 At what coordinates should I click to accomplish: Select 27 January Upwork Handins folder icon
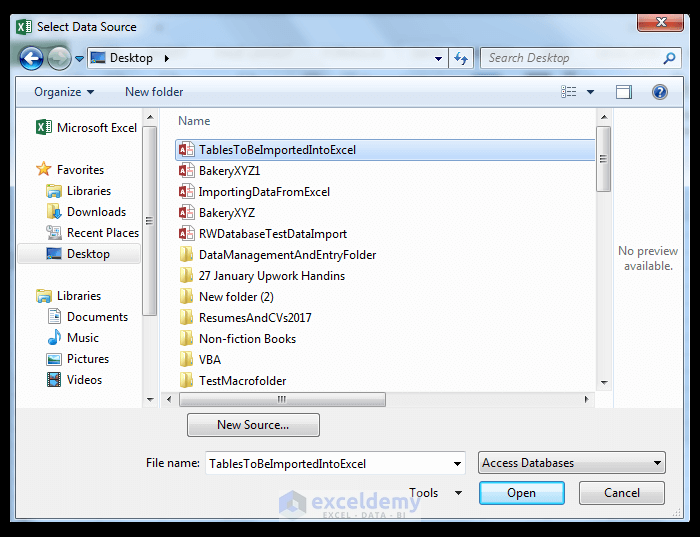(186, 275)
